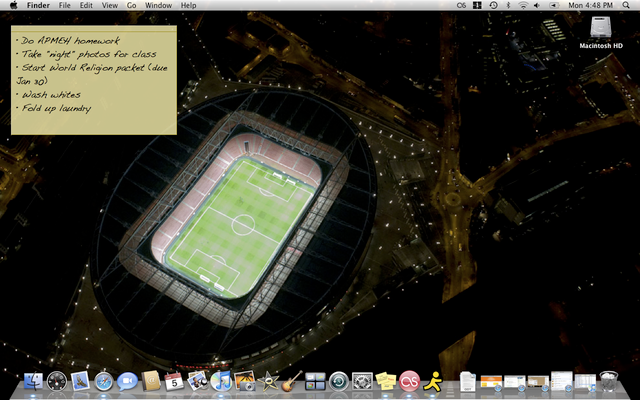Open Finder from the dock

pos(33,381)
